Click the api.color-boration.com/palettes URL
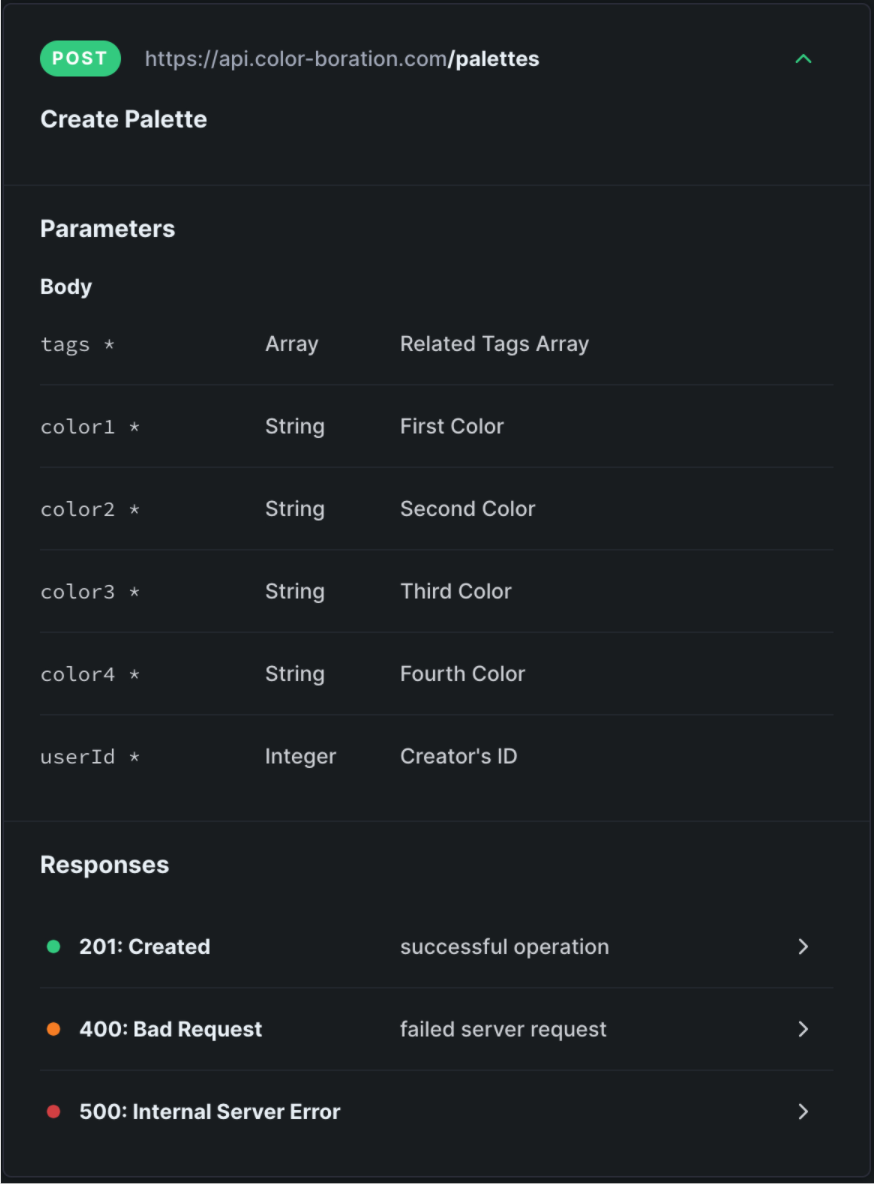Image resolution: width=874 pixels, height=1184 pixels. 342,59
